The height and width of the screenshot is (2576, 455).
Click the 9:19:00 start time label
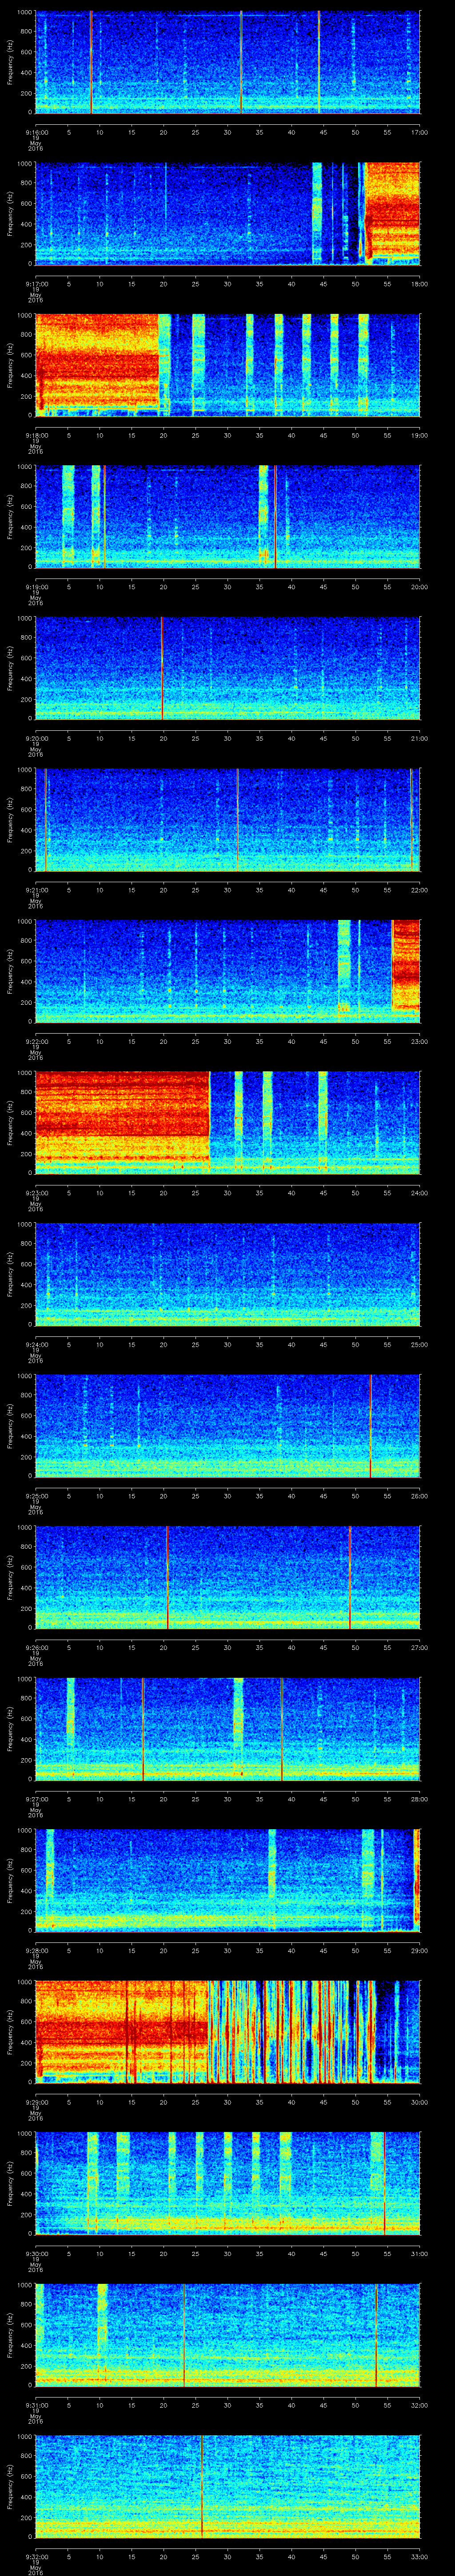click(37, 586)
